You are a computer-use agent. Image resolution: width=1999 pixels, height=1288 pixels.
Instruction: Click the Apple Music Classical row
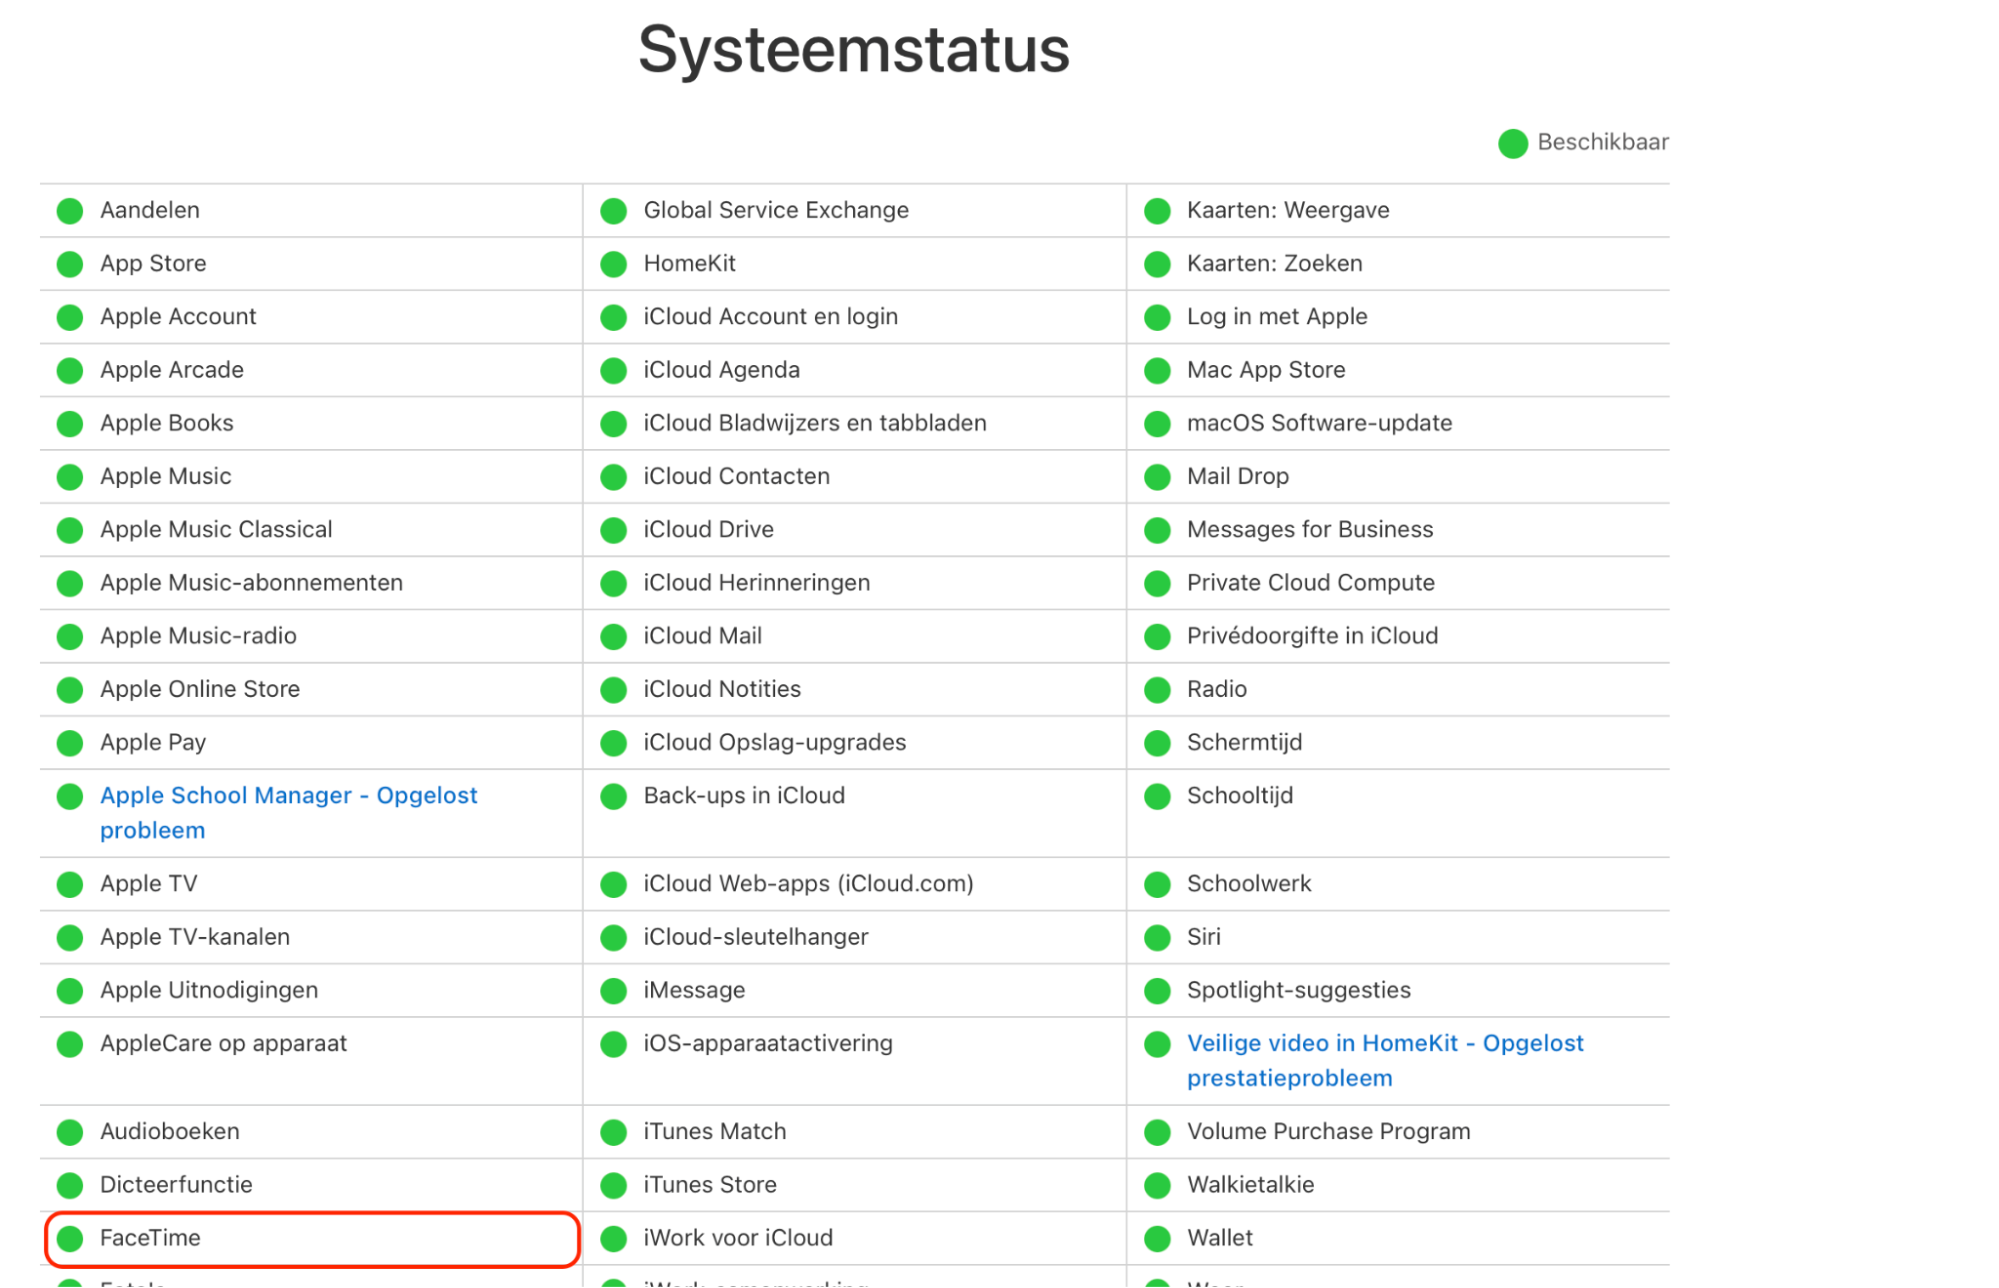pyautogui.click(x=215, y=529)
